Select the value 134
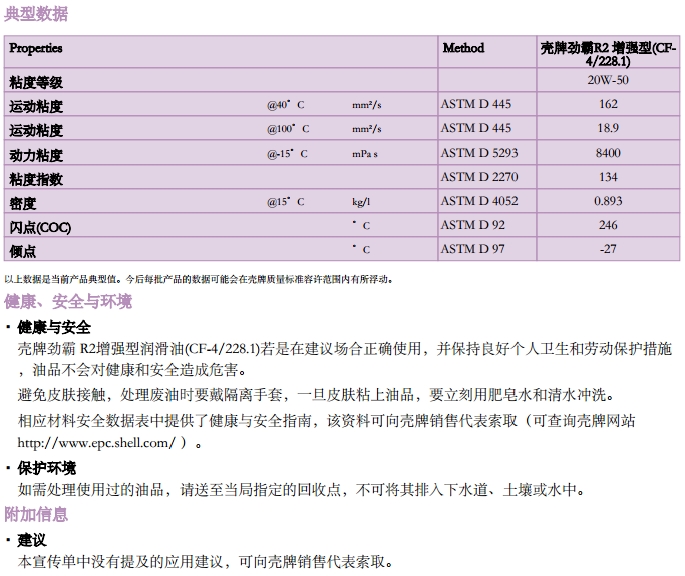The height and width of the screenshot is (576, 685). [608, 177]
